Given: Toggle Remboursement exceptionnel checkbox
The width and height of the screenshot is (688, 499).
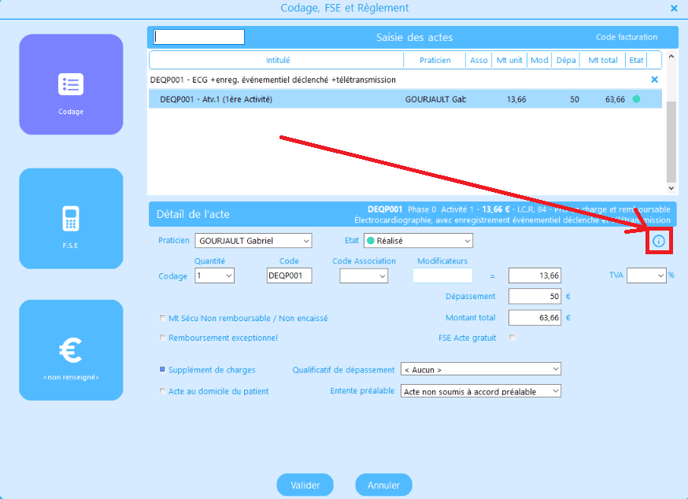Looking at the screenshot, I should [x=163, y=338].
